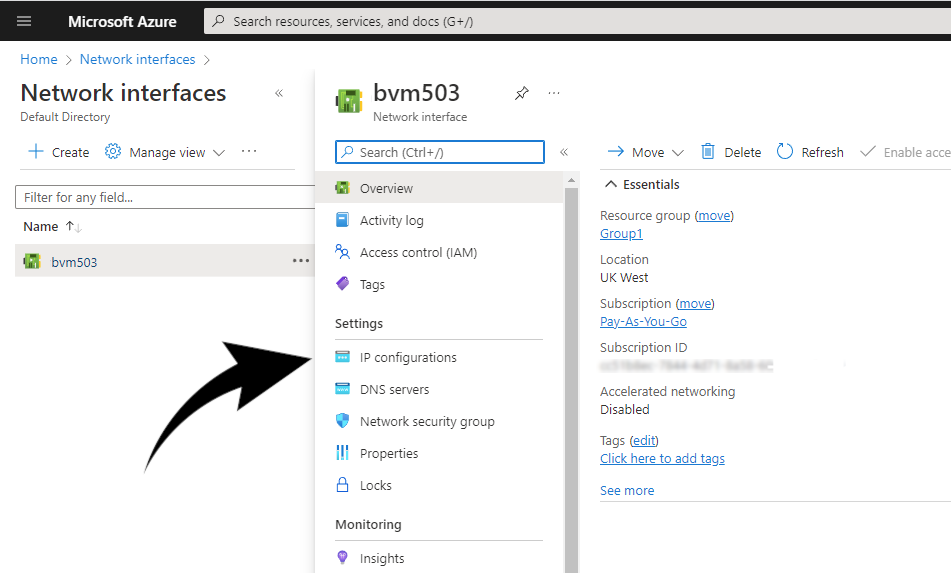Image resolution: width=951 pixels, height=573 pixels.
Task: Click the UK West location value
Action: click(x=624, y=278)
